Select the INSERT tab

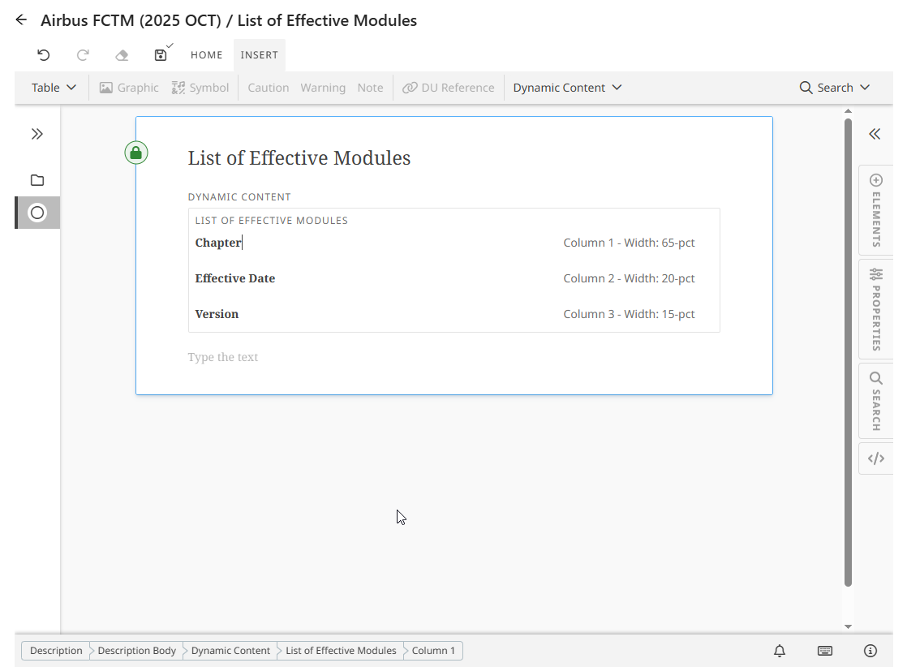(259, 55)
